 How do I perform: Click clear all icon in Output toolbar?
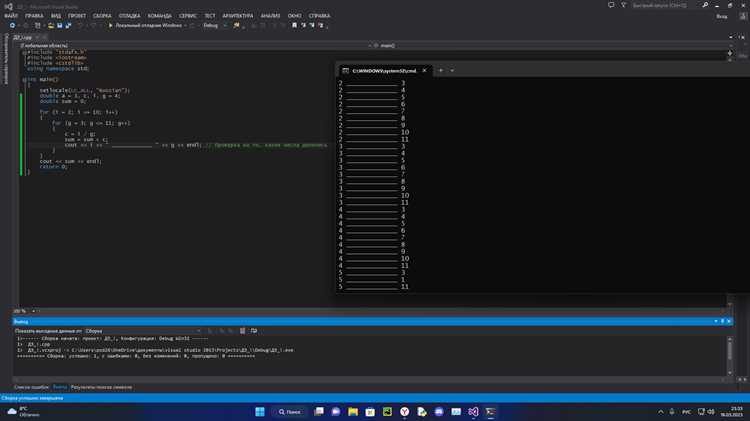[243, 331]
